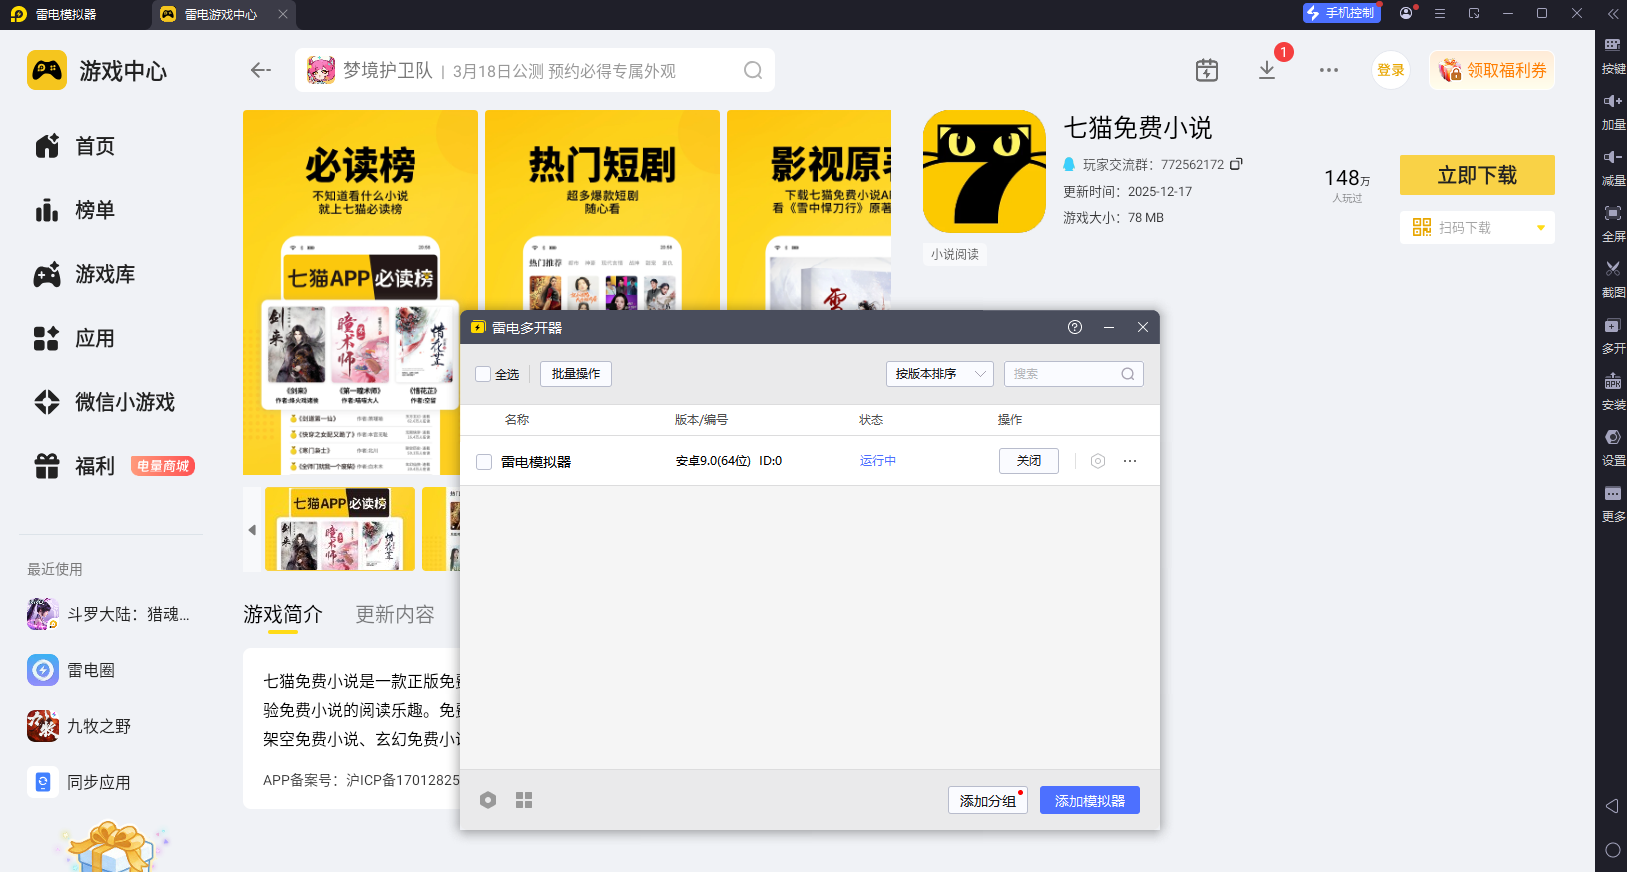Click the 添加模拟器 button
Viewport: 1627px width, 872px height.
click(x=1089, y=800)
